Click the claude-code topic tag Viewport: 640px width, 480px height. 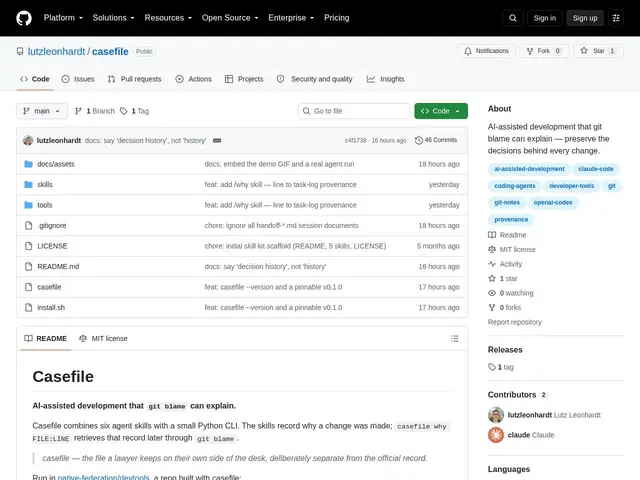596,169
